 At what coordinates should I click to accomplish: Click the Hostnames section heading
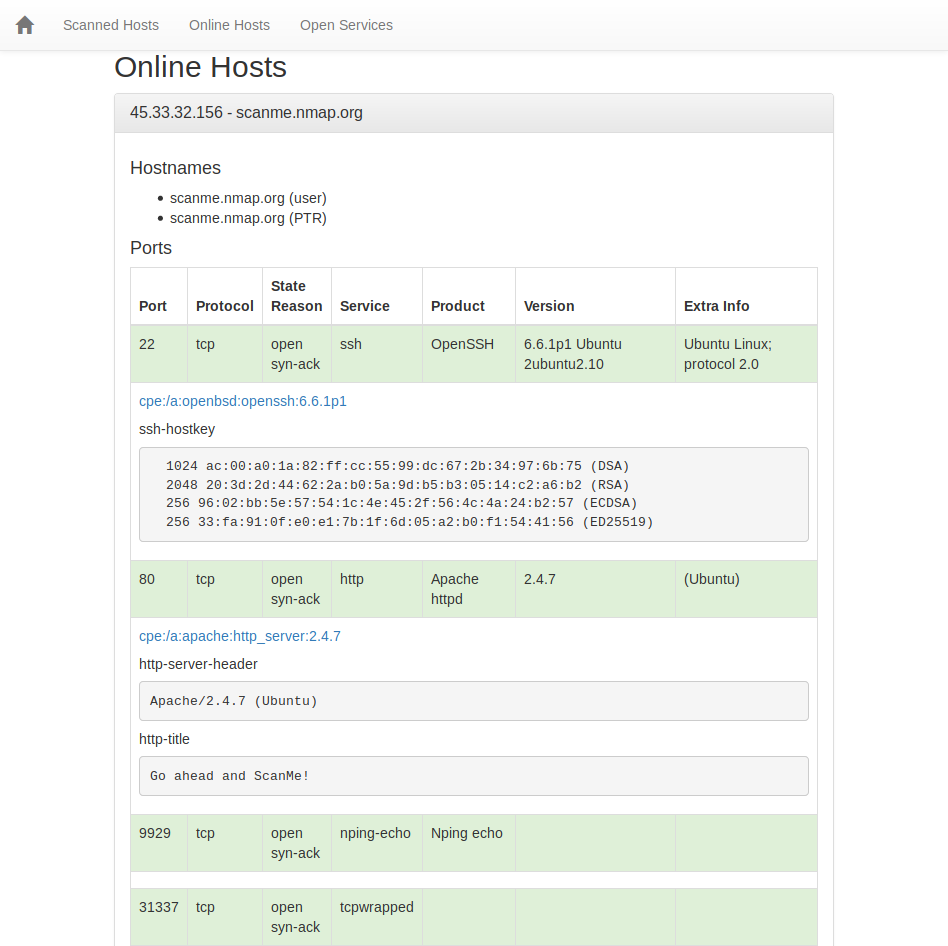175,168
